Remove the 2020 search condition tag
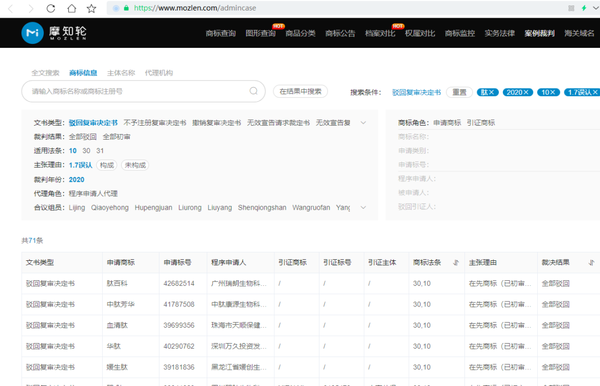The width and height of the screenshot is (600, 386). (x=517, y=92)
